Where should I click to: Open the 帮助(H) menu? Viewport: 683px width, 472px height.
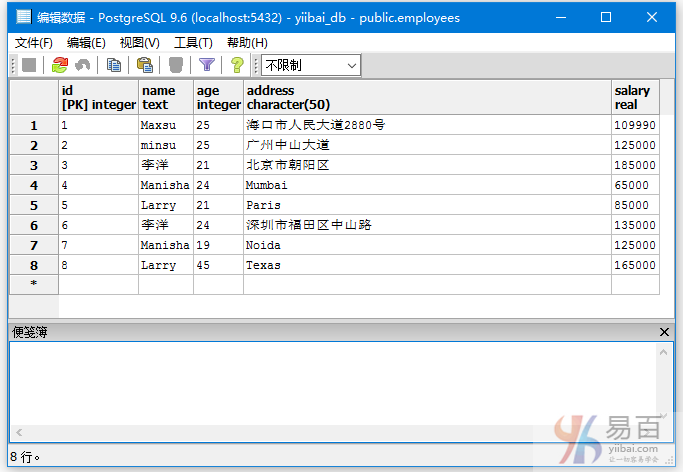[x=247, y=42]
